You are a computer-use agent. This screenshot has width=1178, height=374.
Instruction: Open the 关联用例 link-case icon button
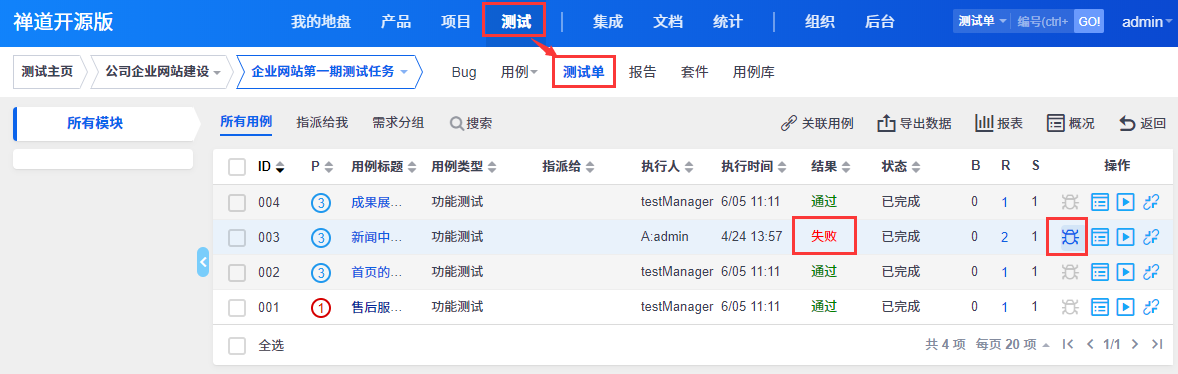(817, 123)
